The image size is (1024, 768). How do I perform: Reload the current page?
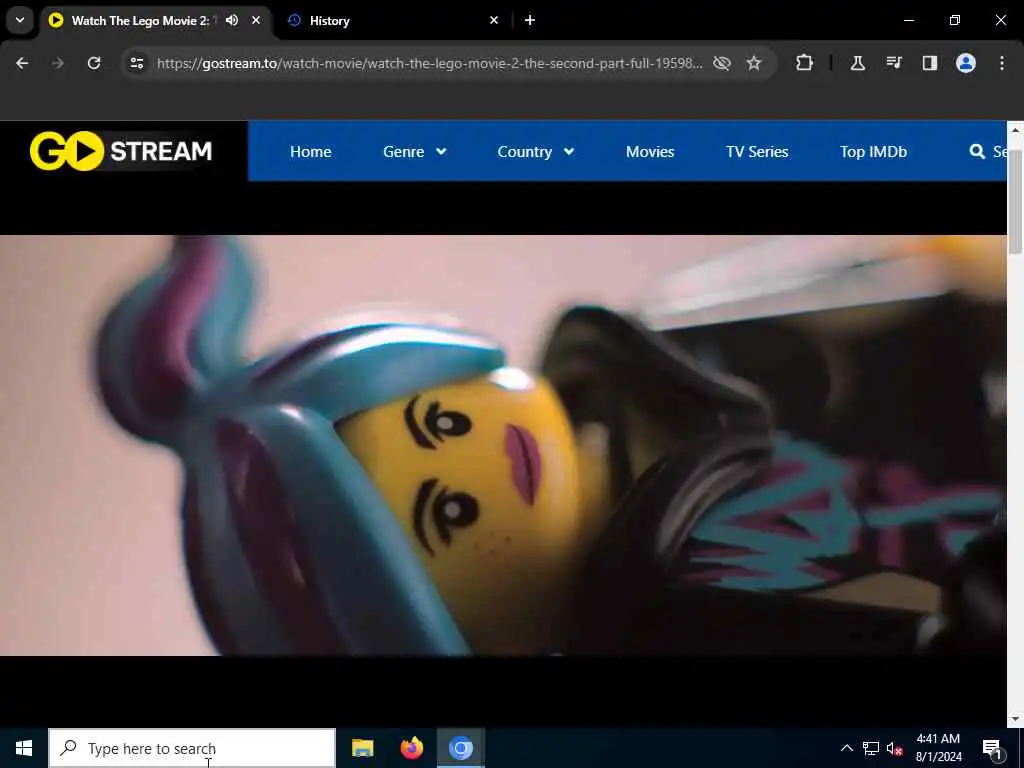(x=94, y=63)
